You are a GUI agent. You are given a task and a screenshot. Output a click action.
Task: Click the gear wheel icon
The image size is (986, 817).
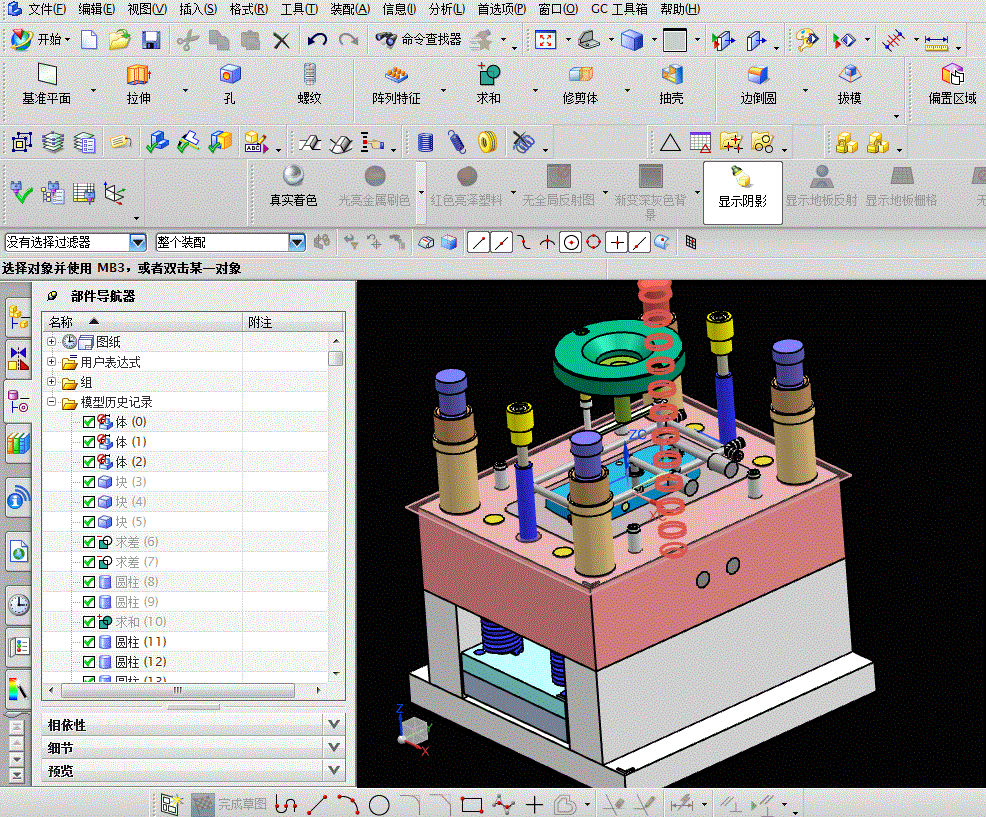pos(487,143)
